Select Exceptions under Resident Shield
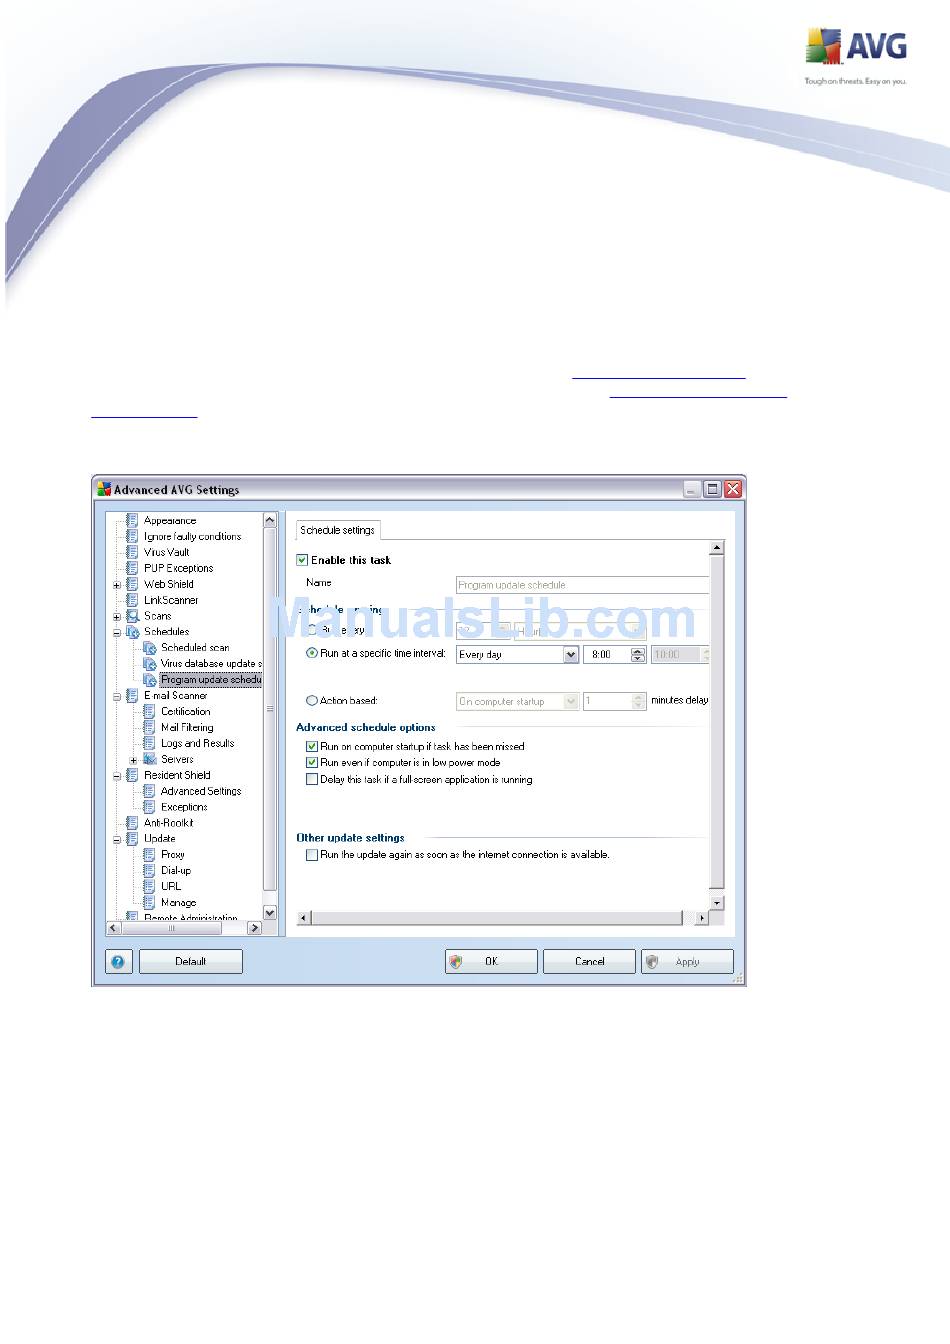The height and width of the screenshot is (1344, 950). point(184,807)
